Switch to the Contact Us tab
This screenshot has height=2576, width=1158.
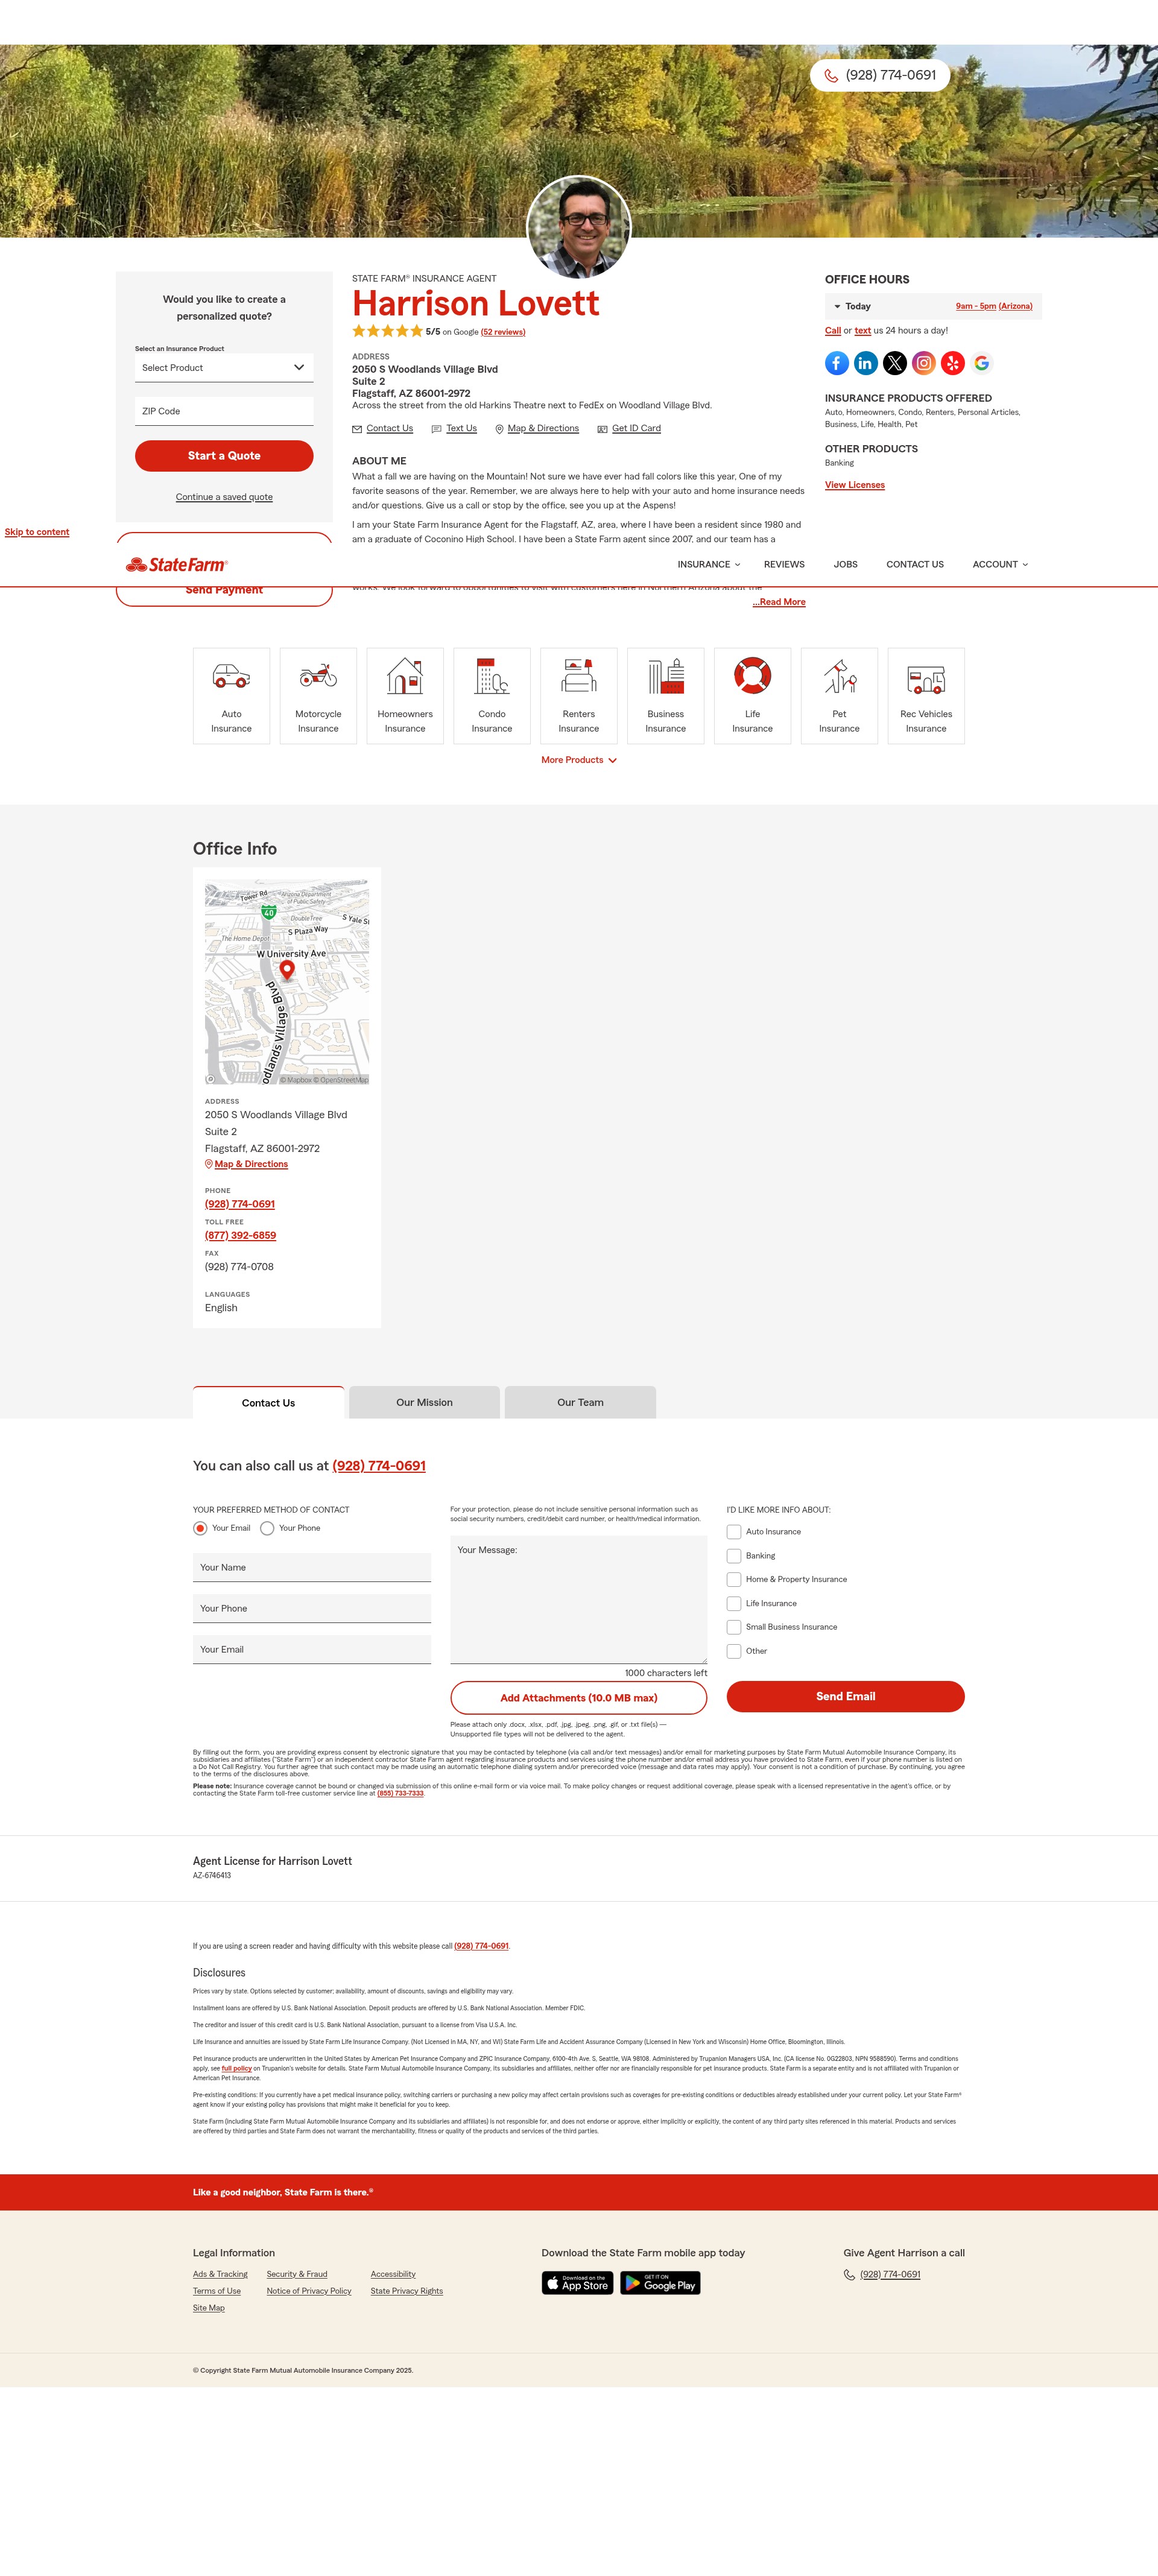[268, 1403]
